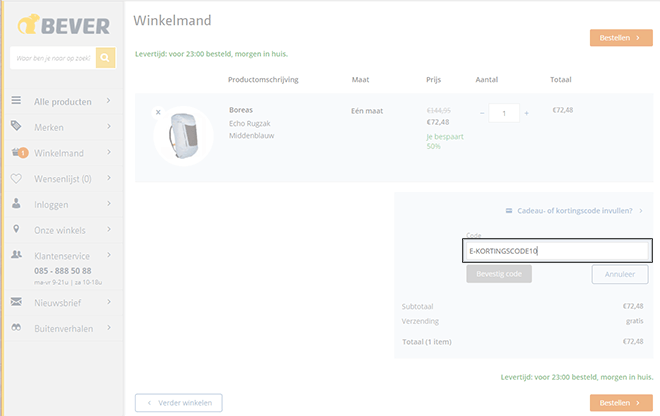Click the Verder winkelen button
The width and height of the screenshot is (660, 416).
(178, 403)
